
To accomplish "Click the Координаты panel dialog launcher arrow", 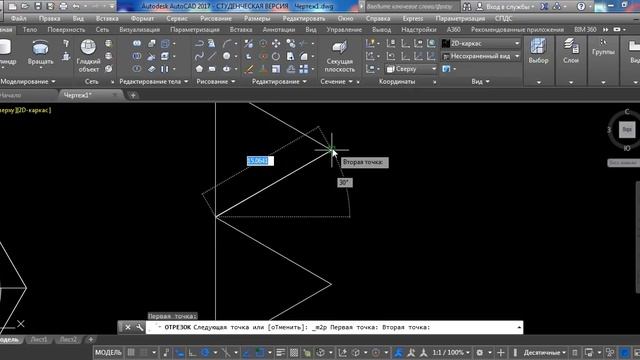I will [434, 82].
